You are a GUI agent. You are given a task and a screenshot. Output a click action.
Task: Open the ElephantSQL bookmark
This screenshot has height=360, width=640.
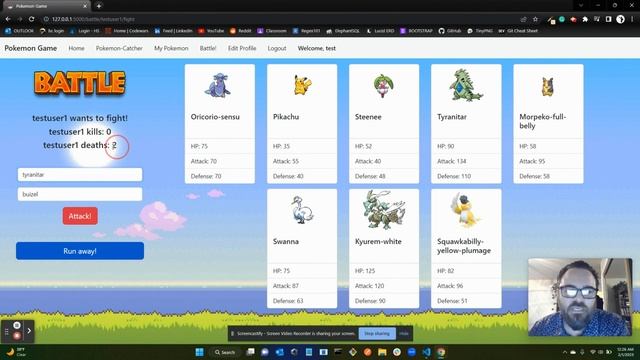coord(342,31)
